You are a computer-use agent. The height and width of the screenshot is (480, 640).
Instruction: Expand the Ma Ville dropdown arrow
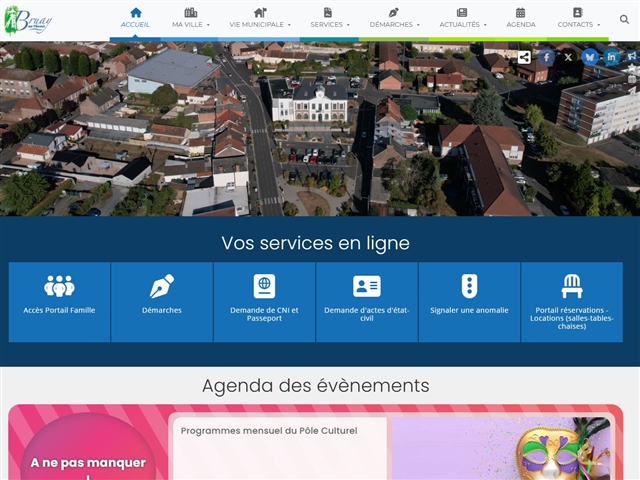coord(208,25)
